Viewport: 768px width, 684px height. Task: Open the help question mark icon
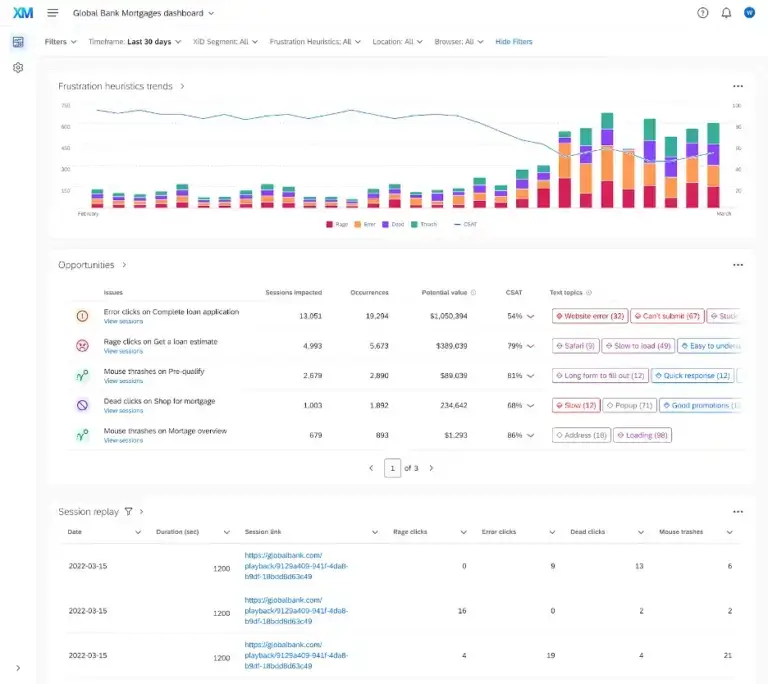coord(702,13)
